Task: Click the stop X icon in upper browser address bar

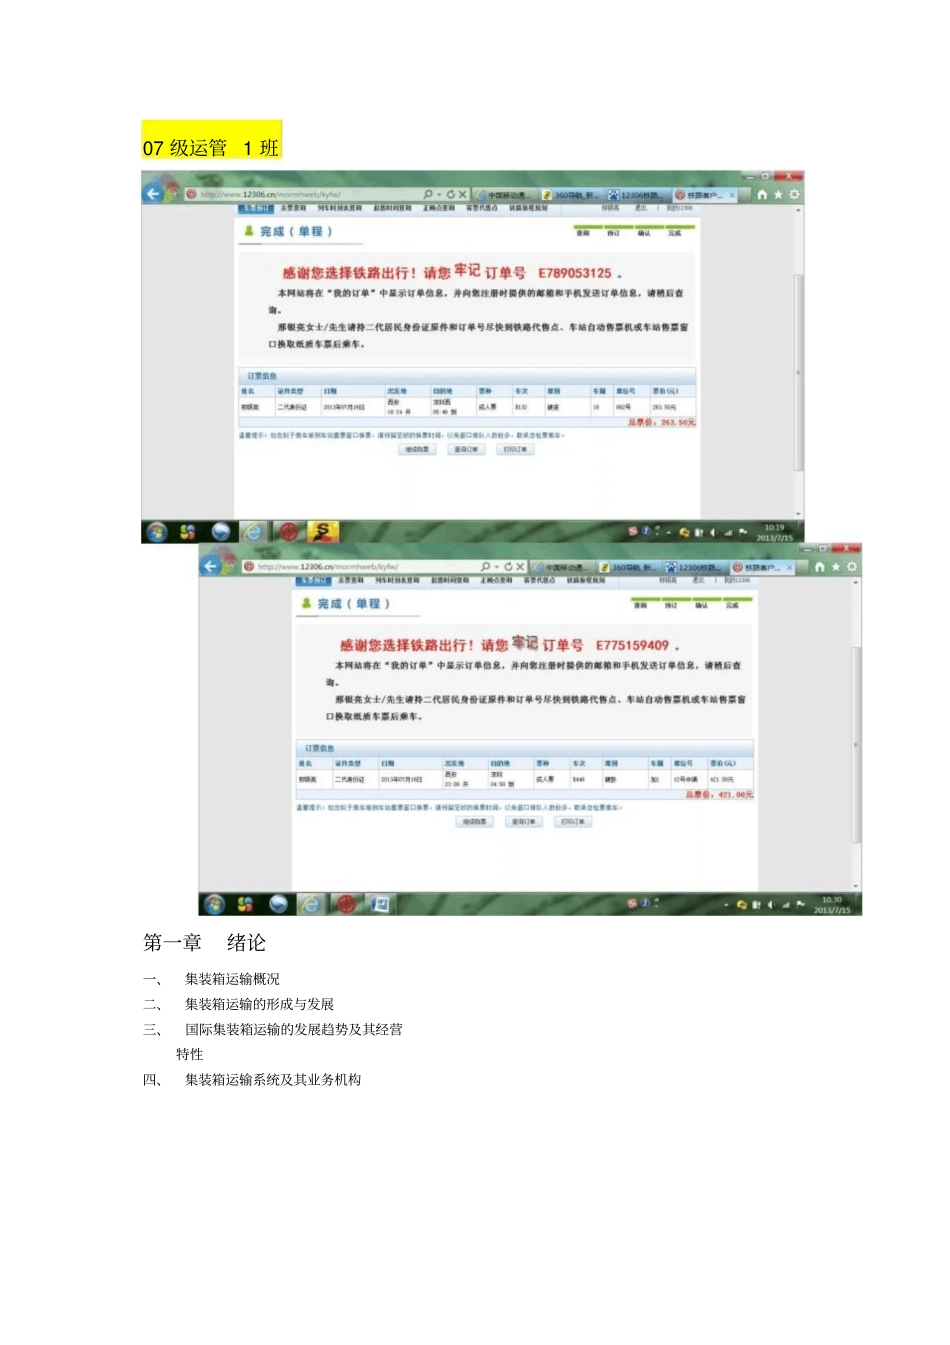Action: coord(463,194)
